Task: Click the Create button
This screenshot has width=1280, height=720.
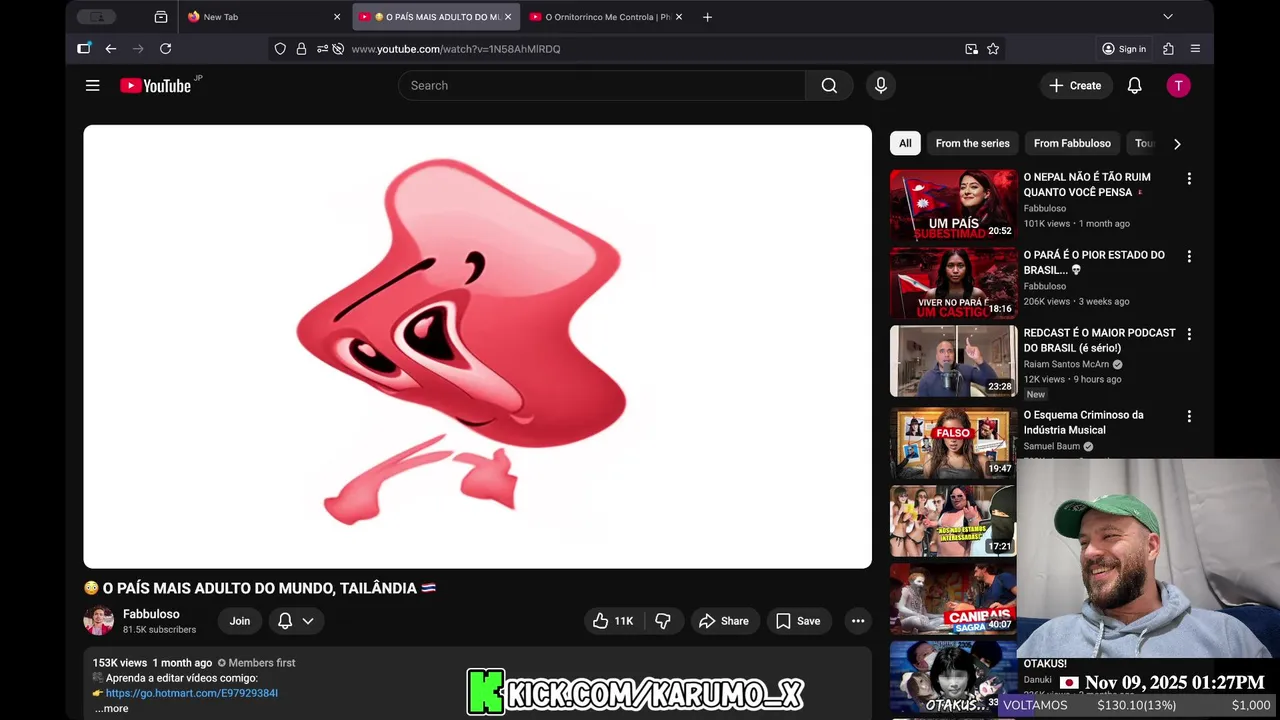Action: 1075,86
